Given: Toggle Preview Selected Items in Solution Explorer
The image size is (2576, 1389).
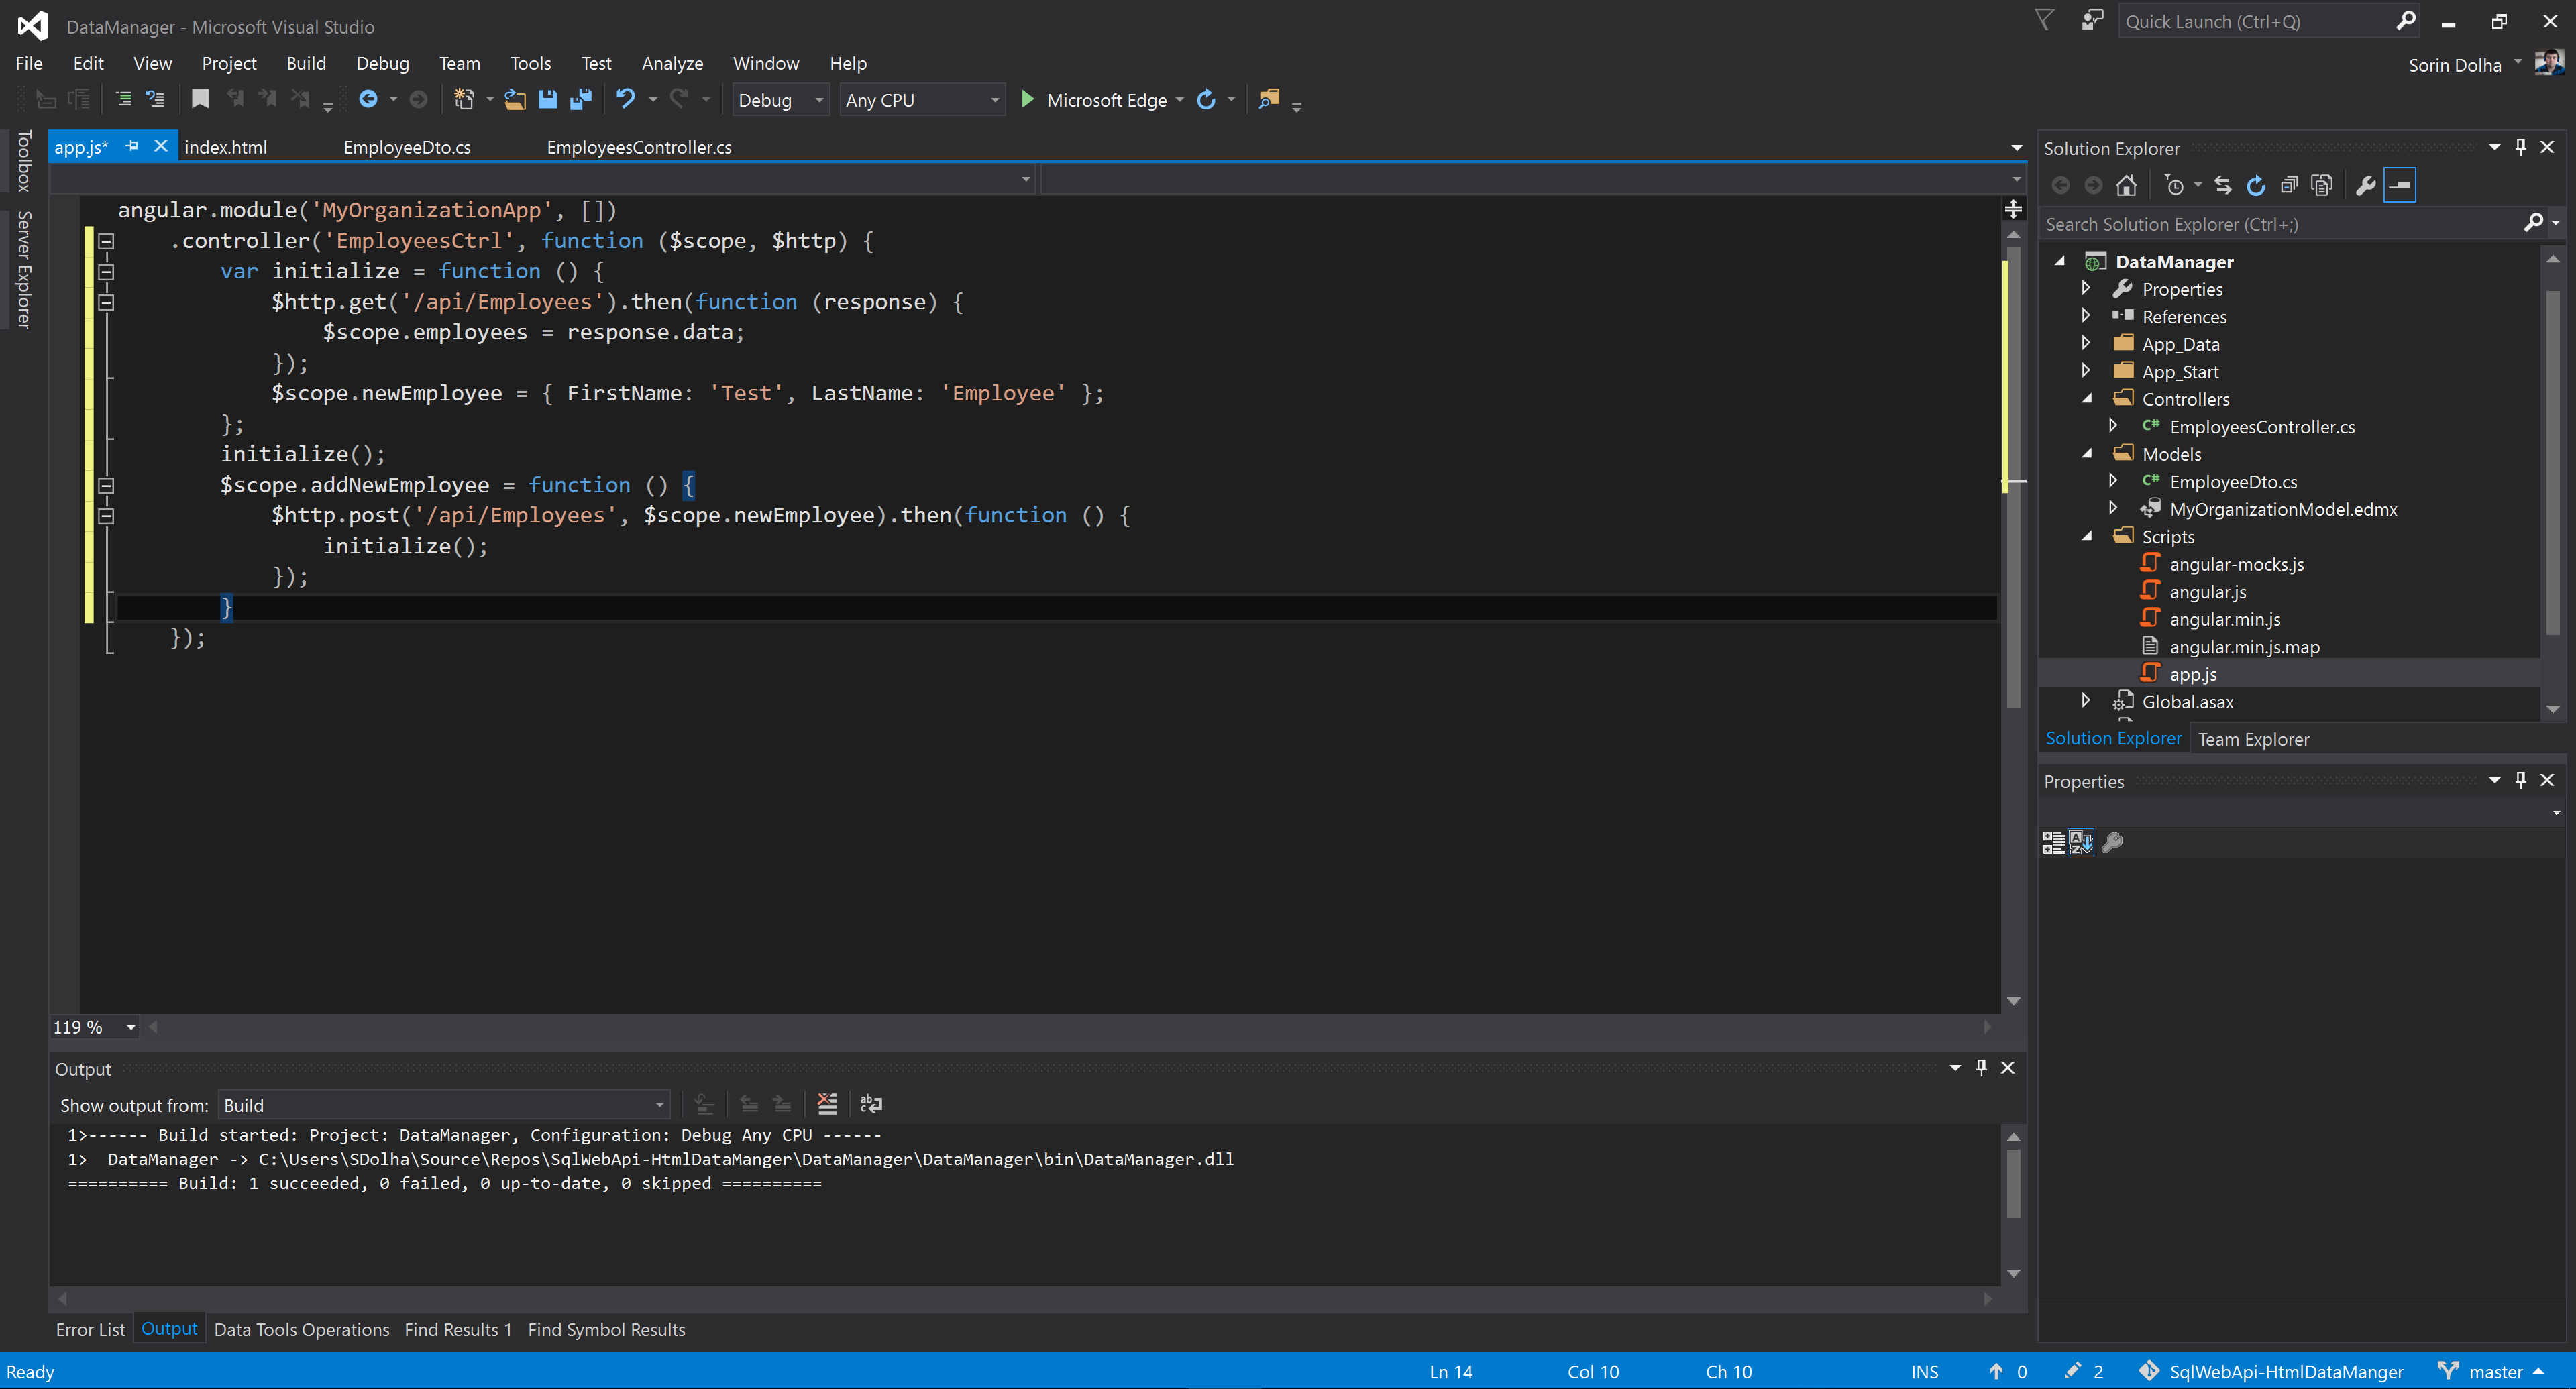Looking at the screenshot, I should pyautogui.click(x=2400, y=185).
